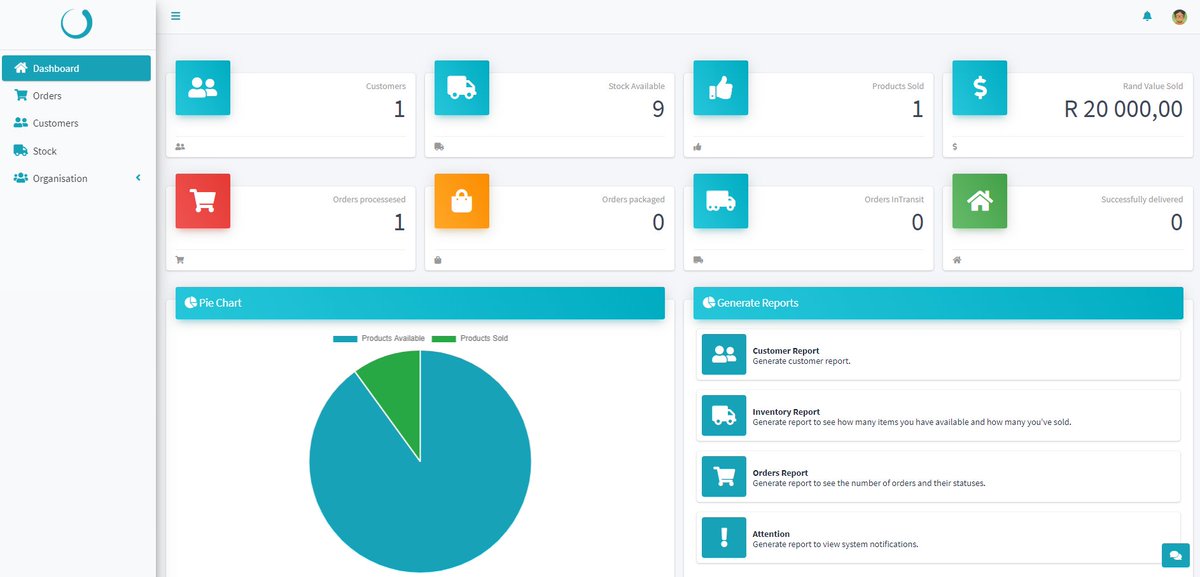Click the Customers card people icon tile
1200x577 pixels.
tap(203, 88)
